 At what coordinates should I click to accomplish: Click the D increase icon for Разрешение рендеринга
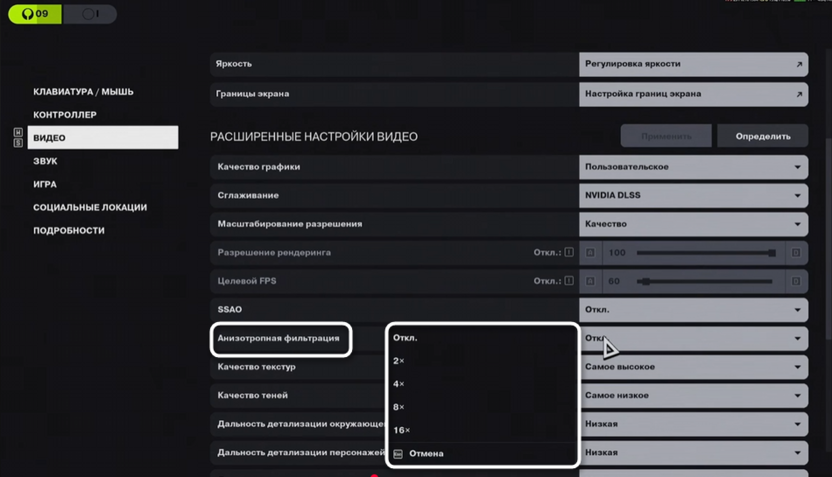(x=796, y=253)
